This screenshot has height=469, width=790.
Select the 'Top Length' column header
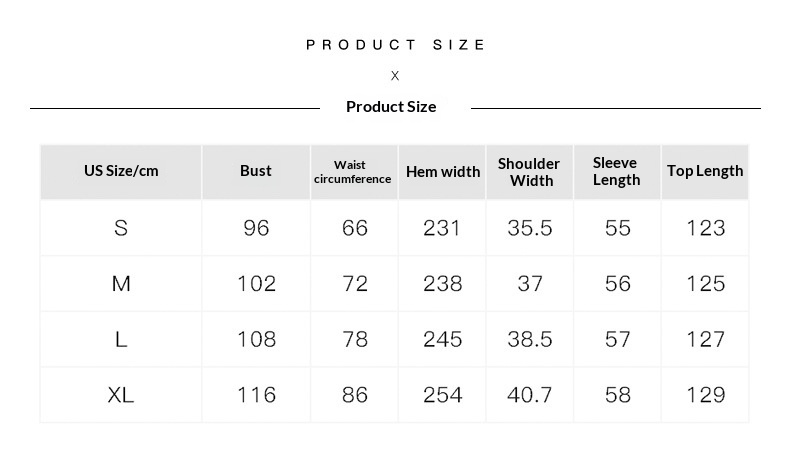705,171
